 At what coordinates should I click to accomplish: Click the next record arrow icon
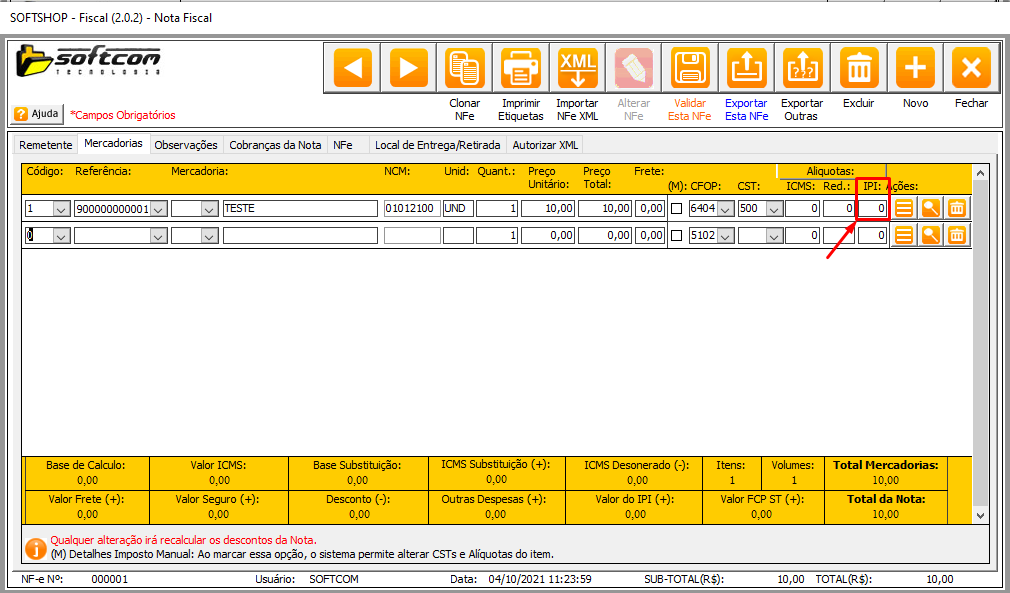click(x=405, y=69)
